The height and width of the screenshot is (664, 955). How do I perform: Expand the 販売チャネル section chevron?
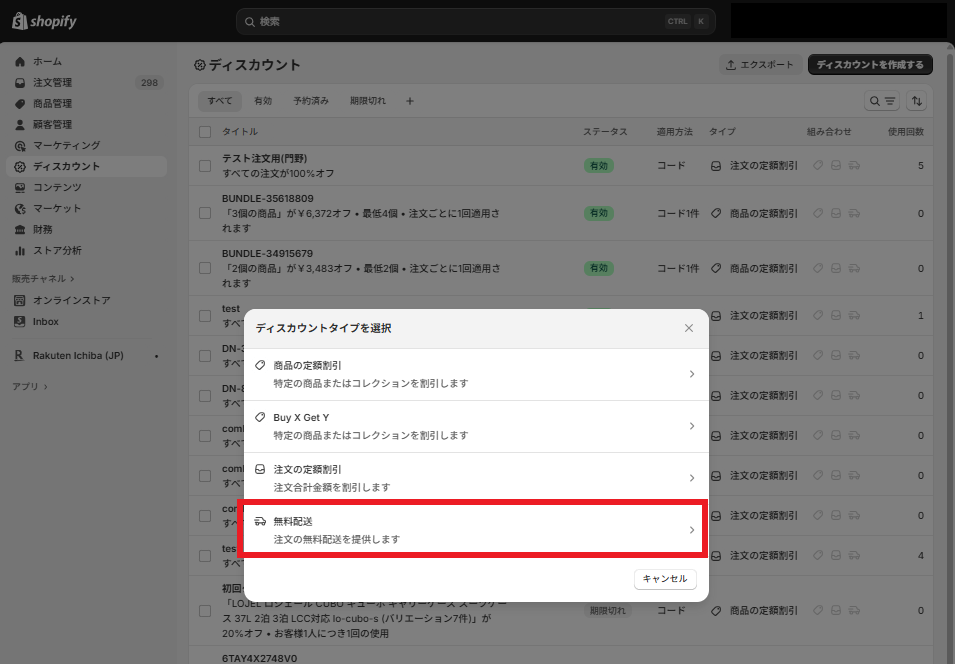(x=72, y=279)
